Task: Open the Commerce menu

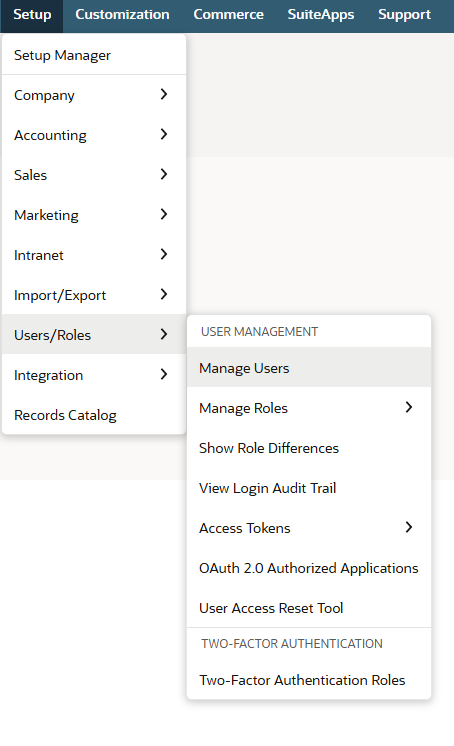Action: (228, 15)
